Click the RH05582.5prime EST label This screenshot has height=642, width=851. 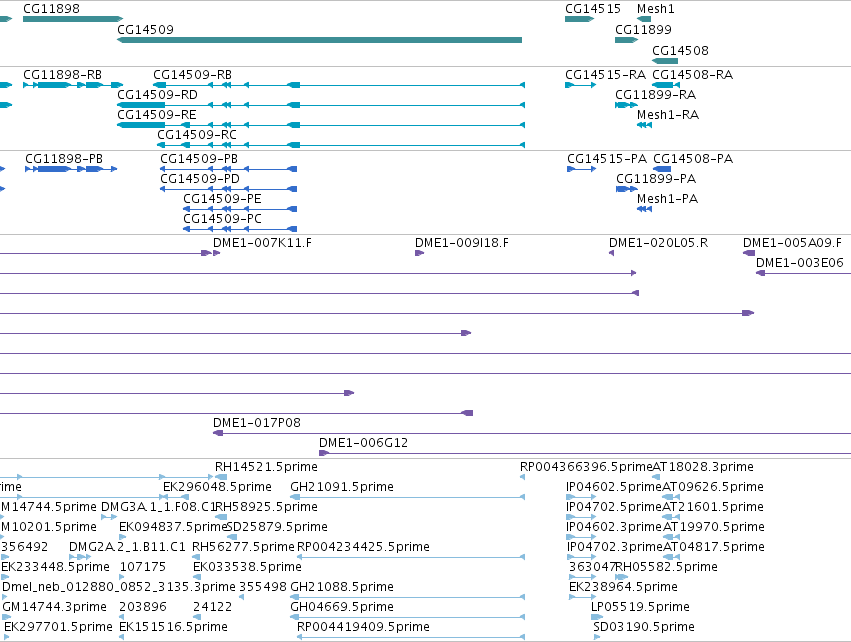tap(666, 567)
